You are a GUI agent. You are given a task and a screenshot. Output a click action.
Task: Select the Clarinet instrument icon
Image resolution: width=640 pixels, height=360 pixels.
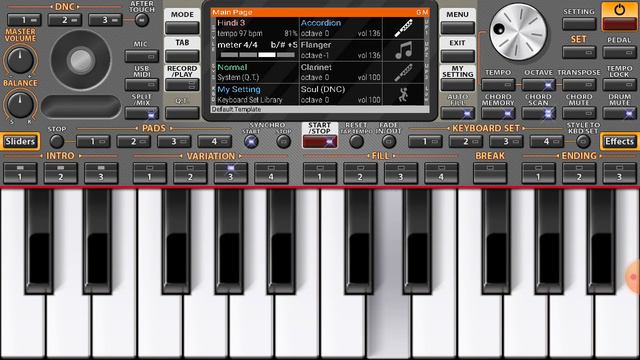pos(404,72)
